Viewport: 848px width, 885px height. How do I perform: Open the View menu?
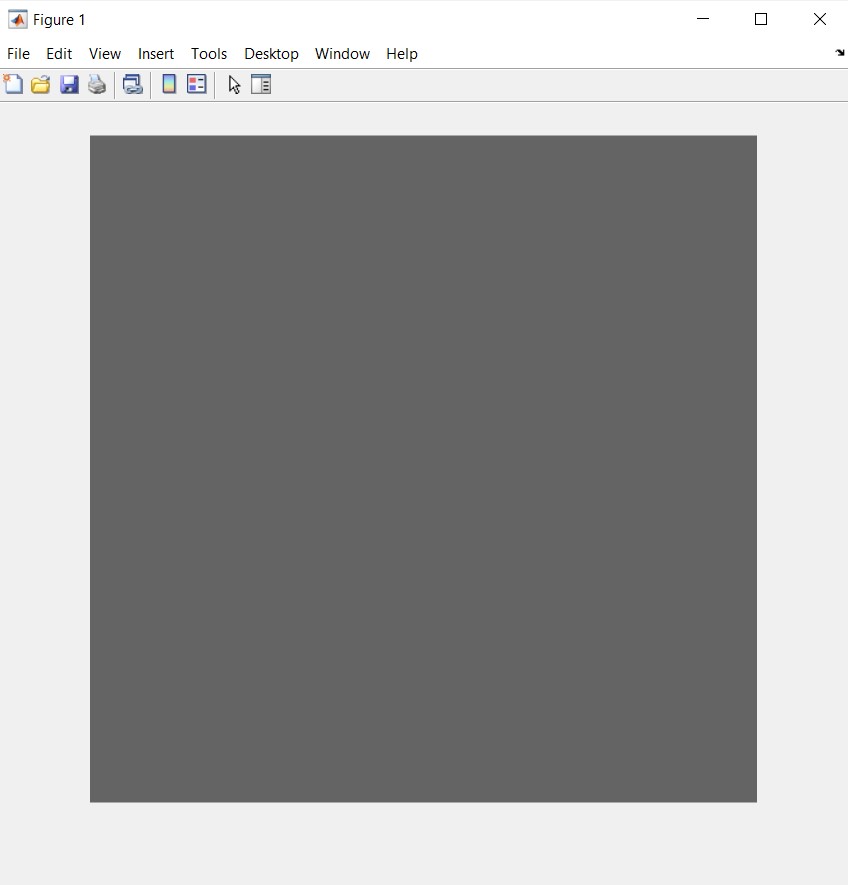(x=104, y=54)
